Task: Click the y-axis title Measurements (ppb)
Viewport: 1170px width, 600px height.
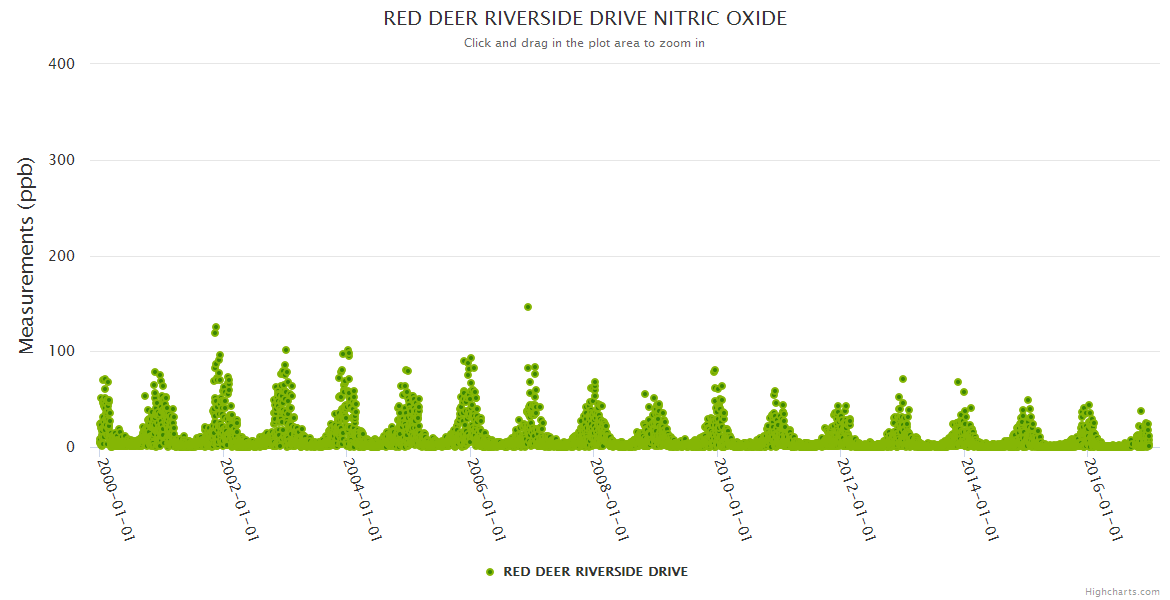Action: pos(27,255)
